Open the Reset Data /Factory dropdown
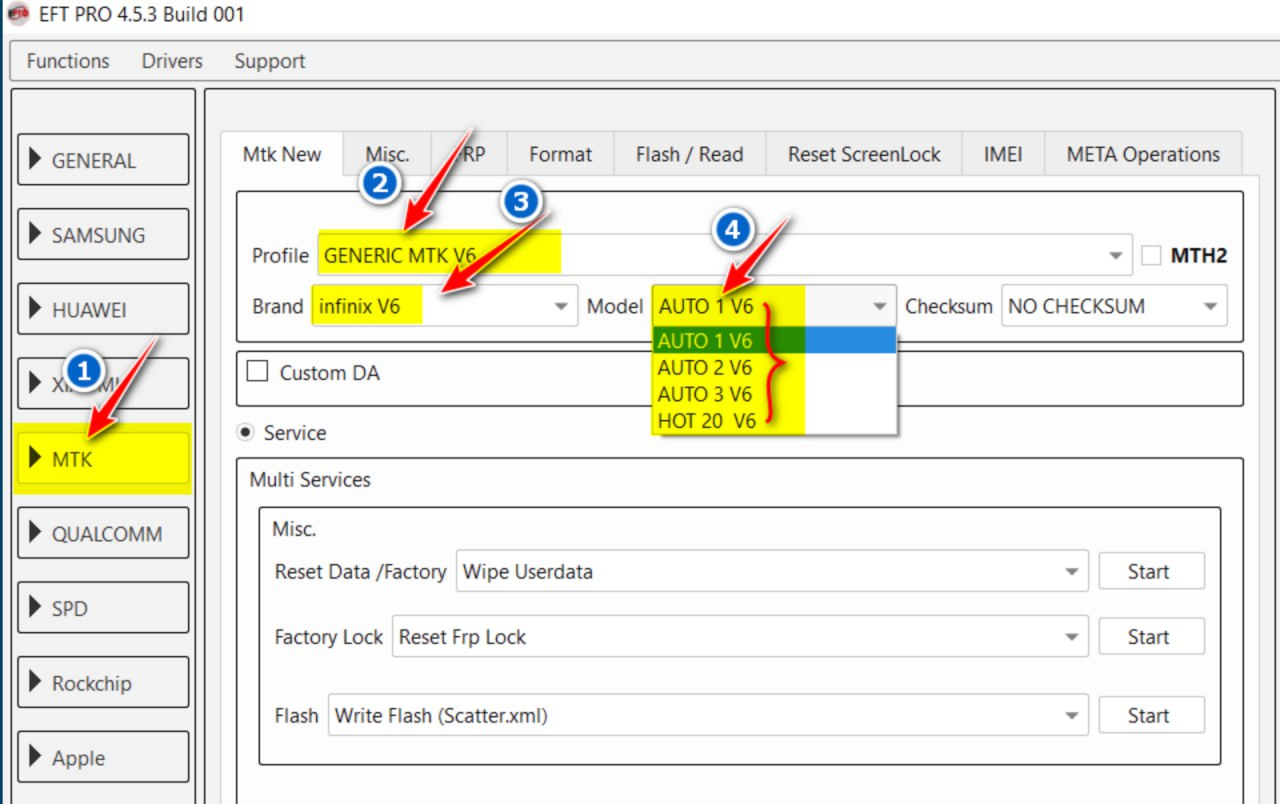 [772, 572]
